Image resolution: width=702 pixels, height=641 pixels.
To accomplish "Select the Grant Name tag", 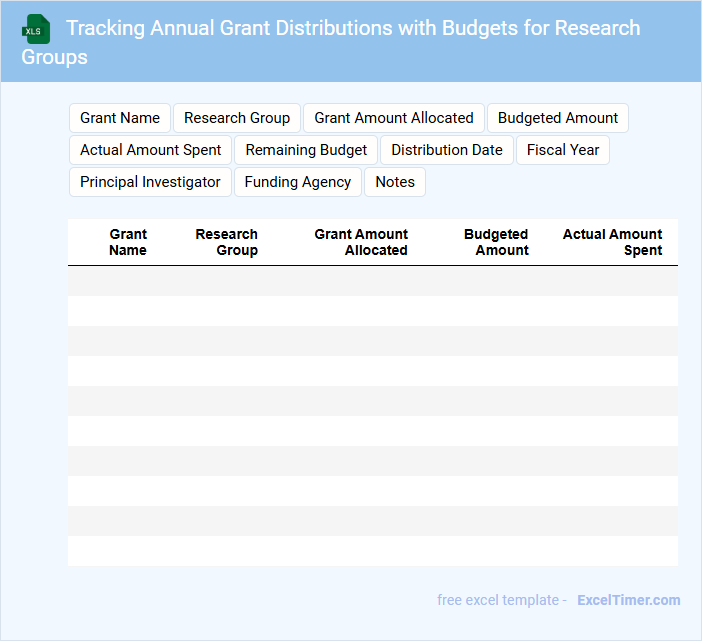I will click(x=120, y=118).
